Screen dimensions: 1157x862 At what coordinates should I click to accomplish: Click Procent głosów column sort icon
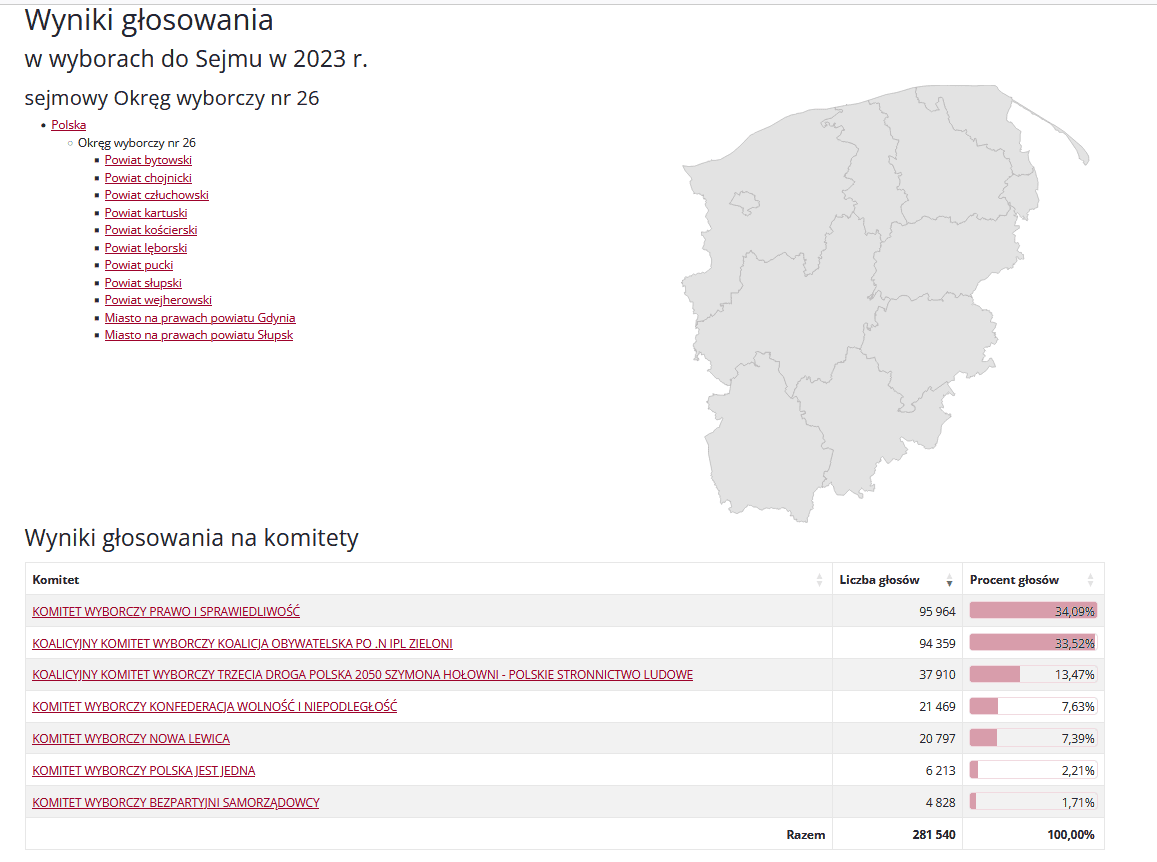click(x=1090, y=580)
